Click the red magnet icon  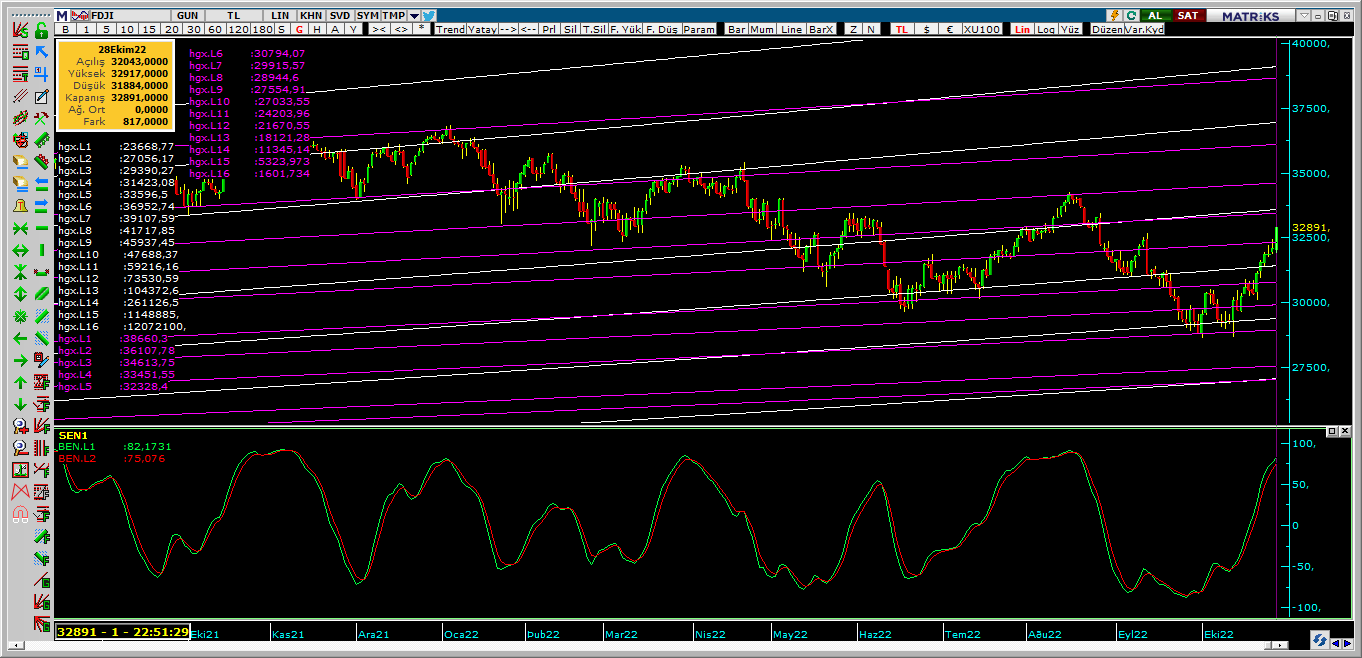click(x=20, y=514)
